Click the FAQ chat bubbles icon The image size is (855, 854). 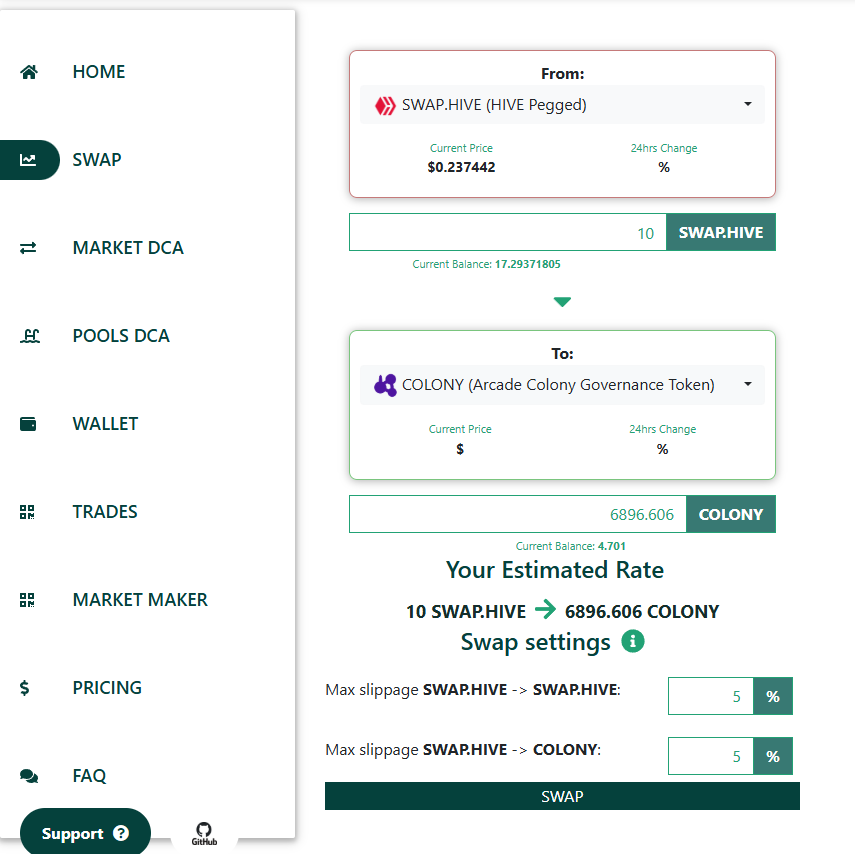point(28,776)
